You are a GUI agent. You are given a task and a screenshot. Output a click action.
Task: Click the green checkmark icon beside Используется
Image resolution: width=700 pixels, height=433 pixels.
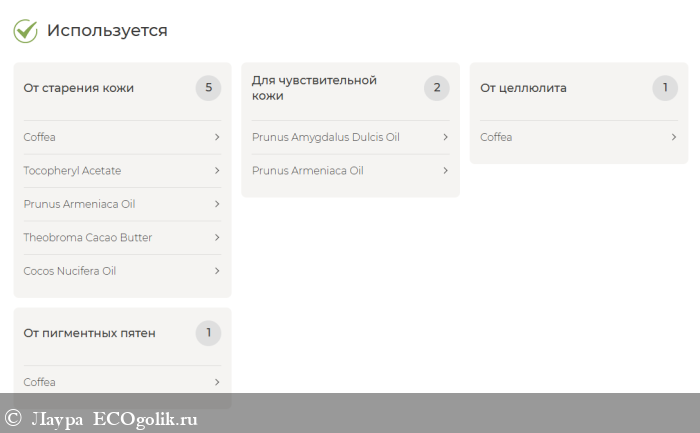[25, 31]
